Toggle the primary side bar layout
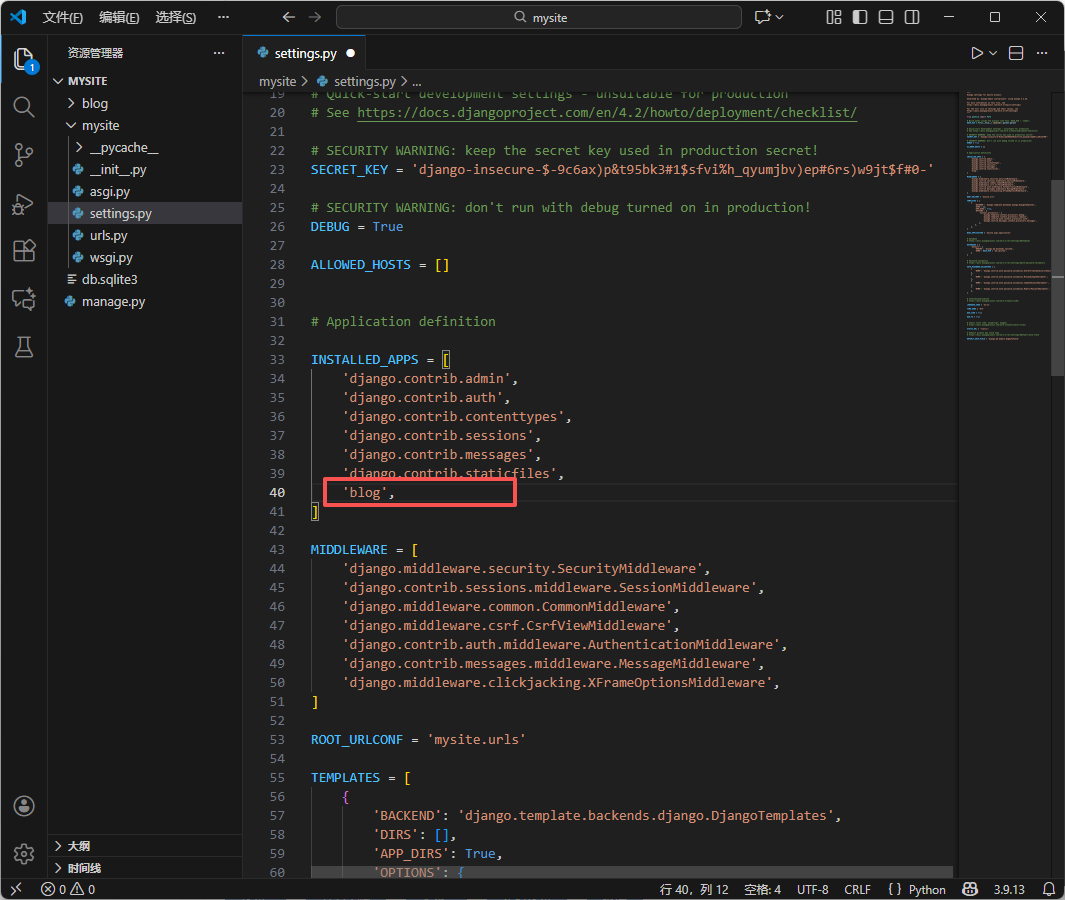The image size is (1065, 900). [860, 17]
